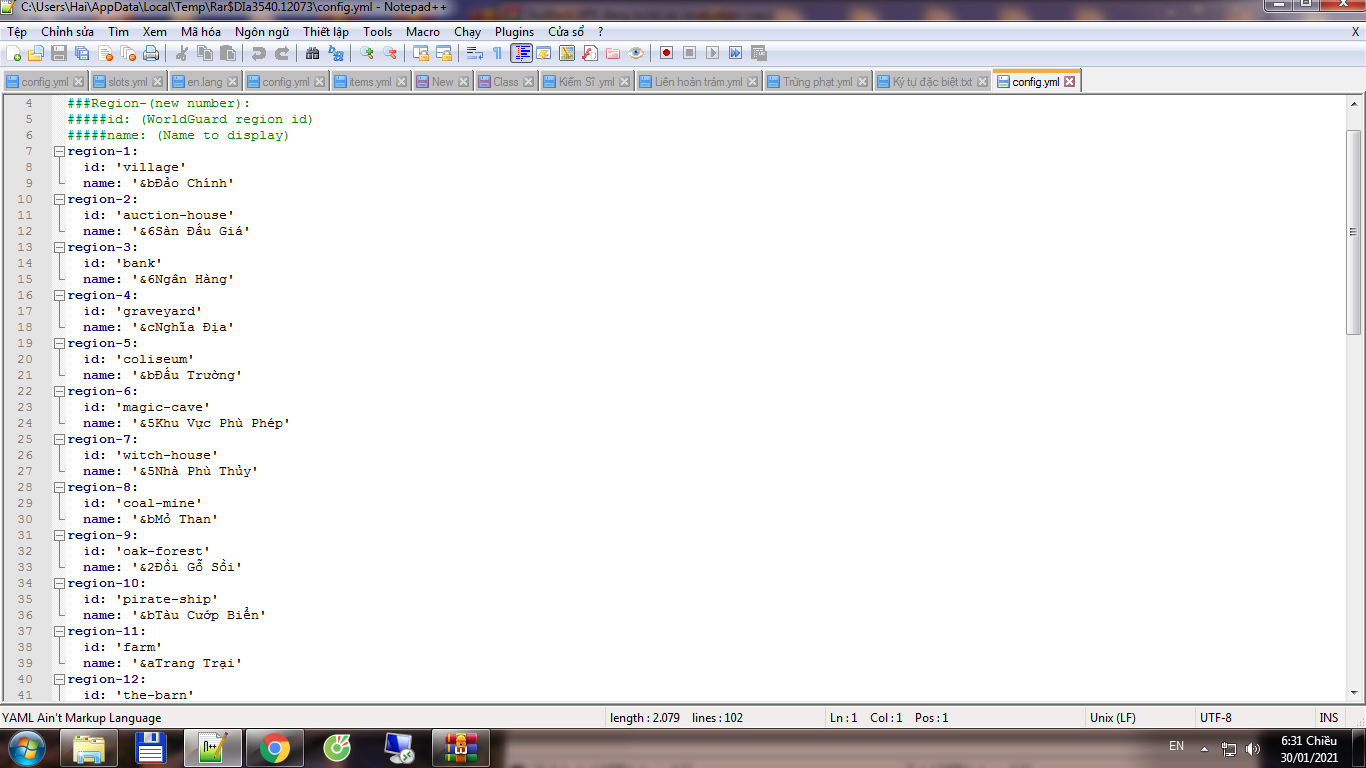Collapse the region-10 fold marker
Screen dimensions: 1366x768
[59, 583]
